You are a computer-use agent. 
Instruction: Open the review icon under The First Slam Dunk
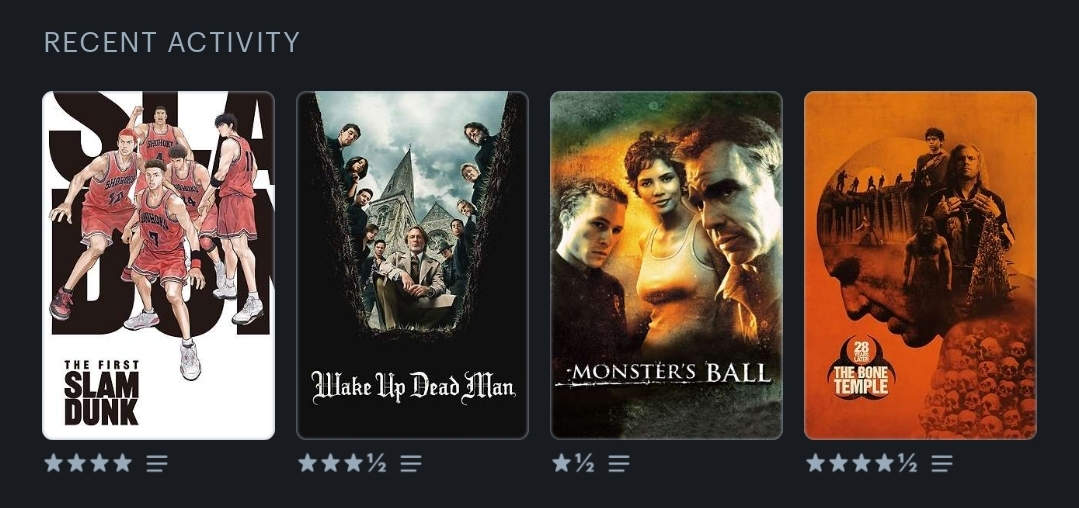(157, 463)
